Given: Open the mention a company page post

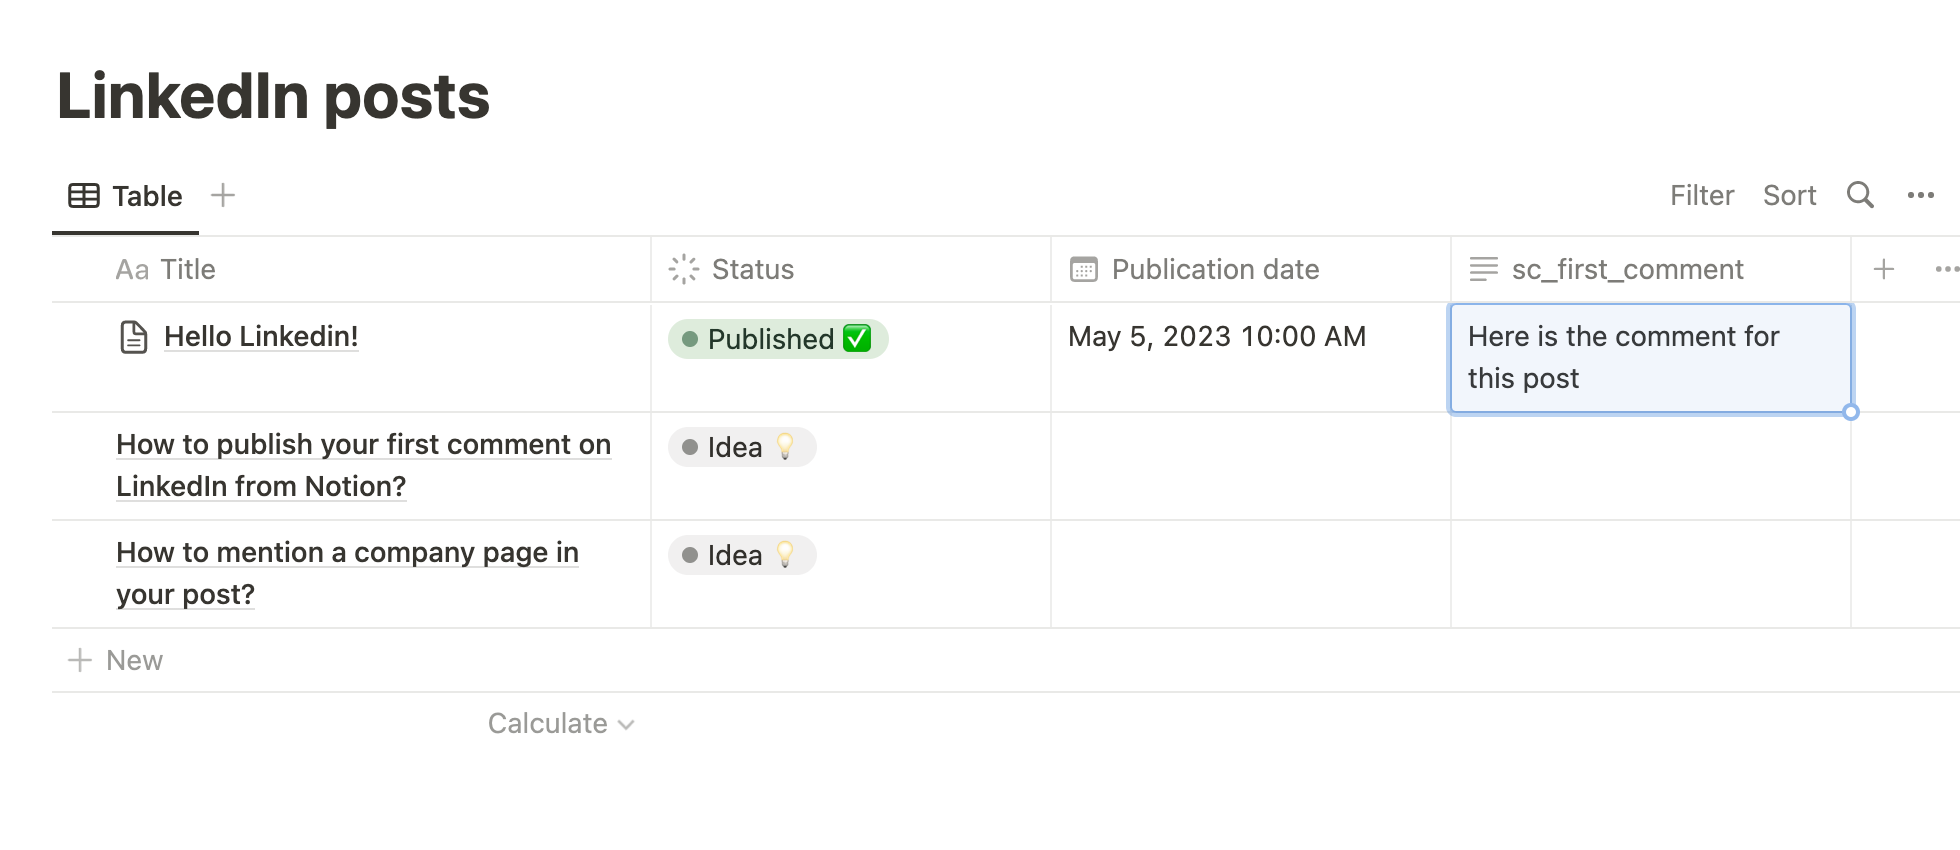Looking at the screenshot, I should coord(347,553).
